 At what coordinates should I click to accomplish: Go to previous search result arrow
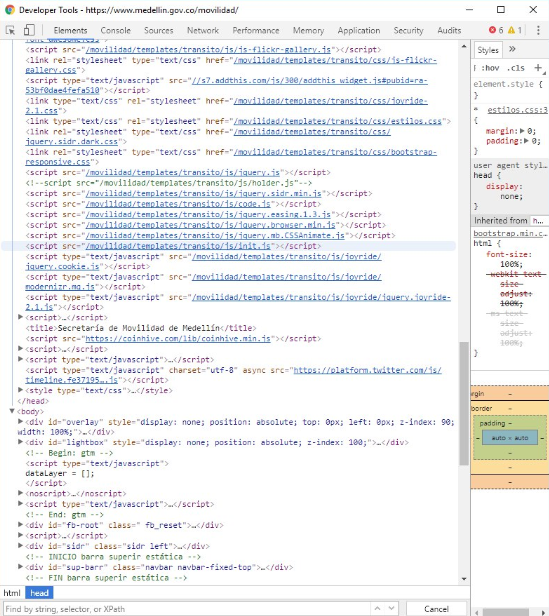[377, 608]
